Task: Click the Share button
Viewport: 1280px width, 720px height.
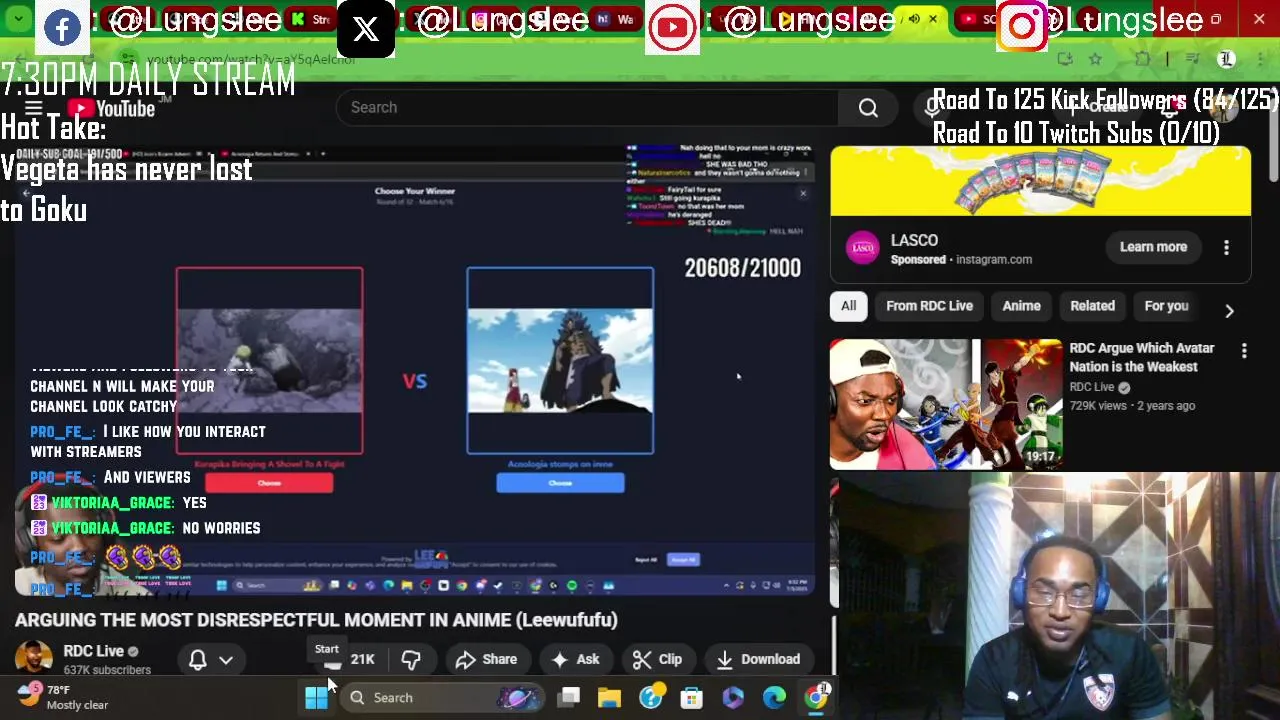Action: pyautogui.click(x=487, y=659)
